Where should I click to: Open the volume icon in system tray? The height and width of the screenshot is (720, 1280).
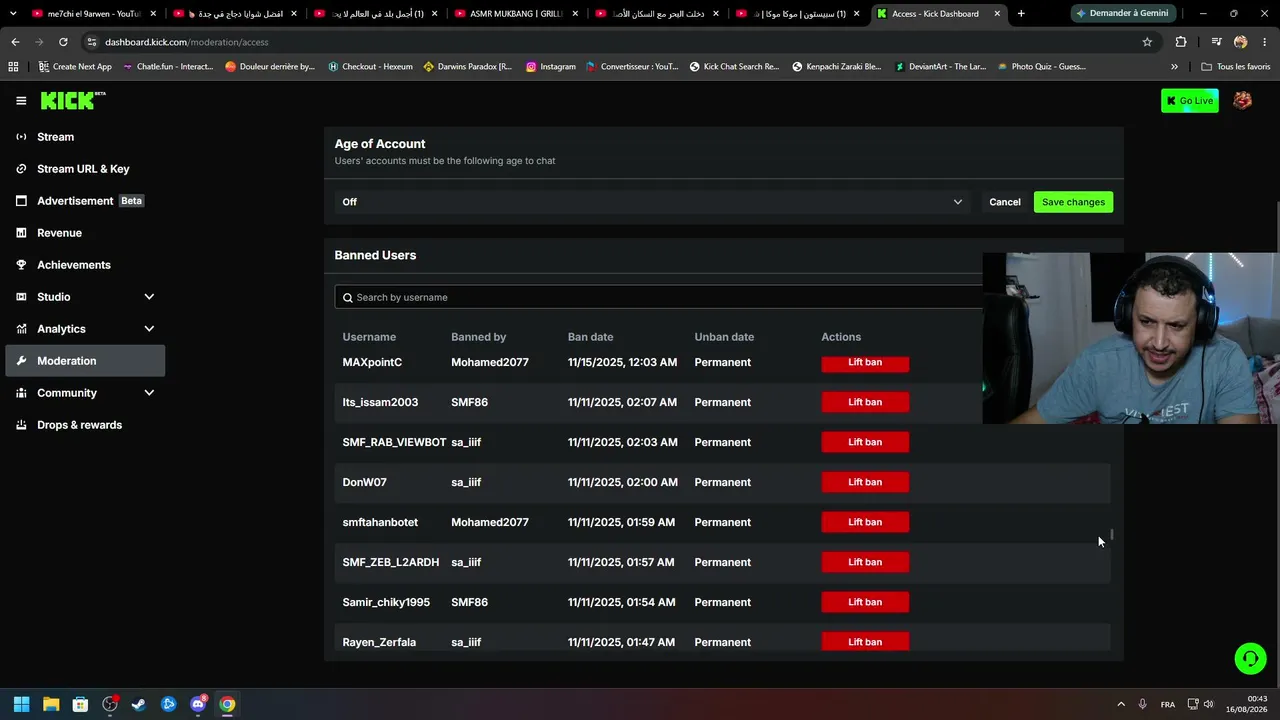[1209, 704]
